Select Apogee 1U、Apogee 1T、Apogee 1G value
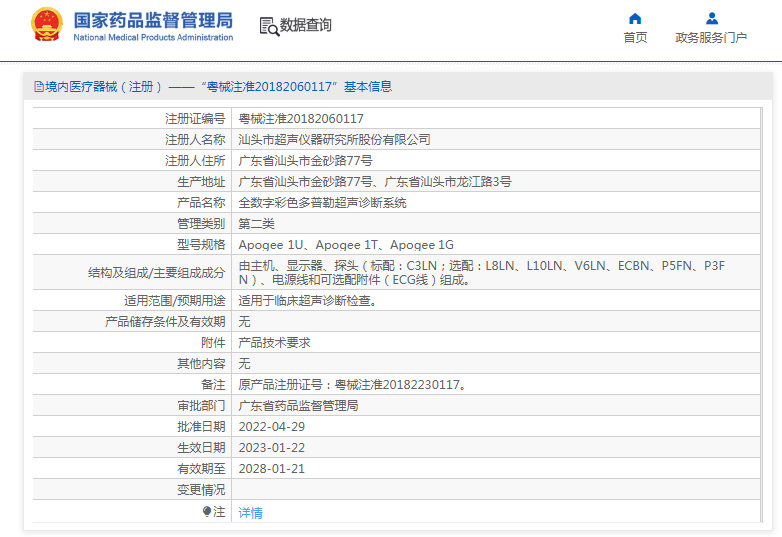 tap(346, 245)
